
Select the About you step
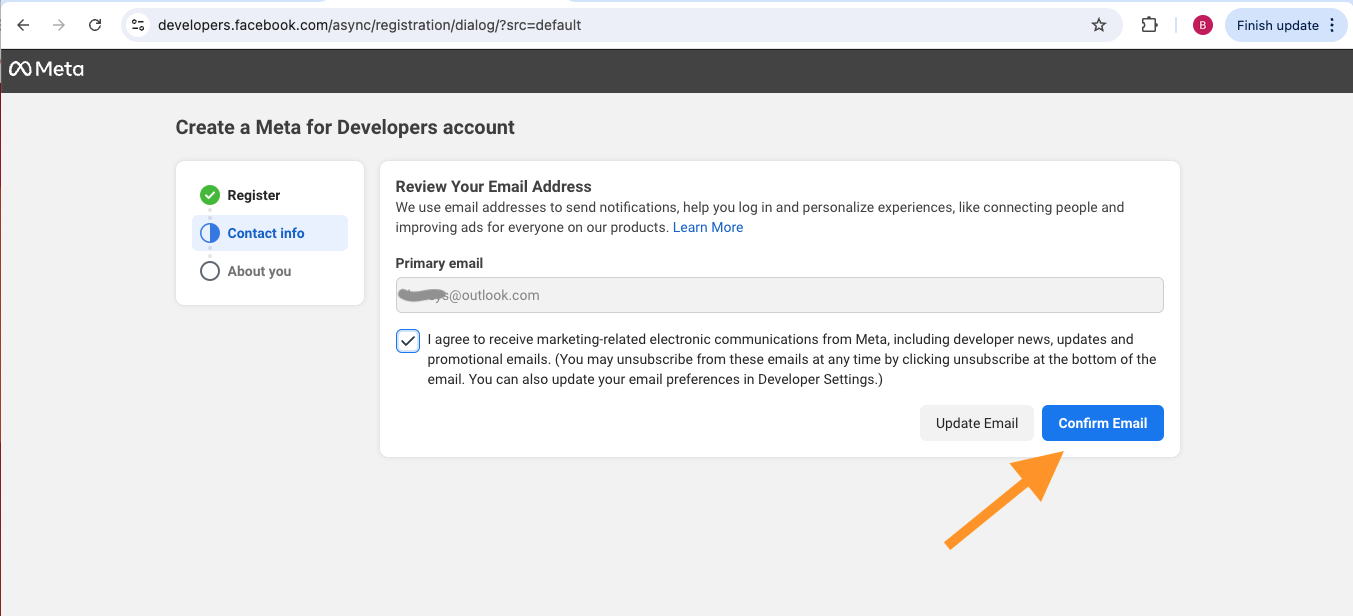(259, 271)
